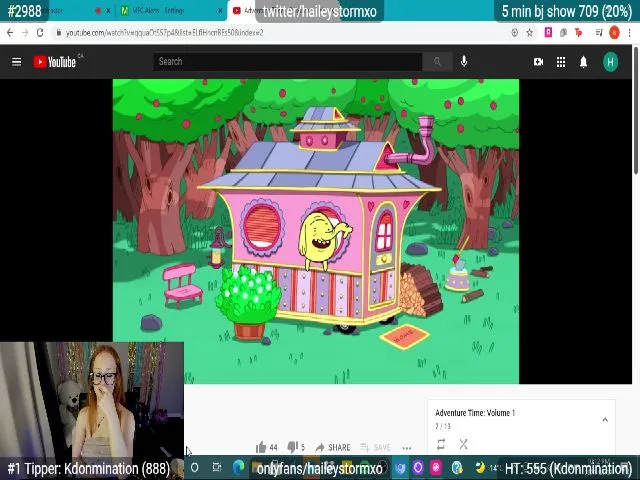Screen dimensions: 640x480
Task: Bookmark this page with the star icon
Action: [529, 33]
